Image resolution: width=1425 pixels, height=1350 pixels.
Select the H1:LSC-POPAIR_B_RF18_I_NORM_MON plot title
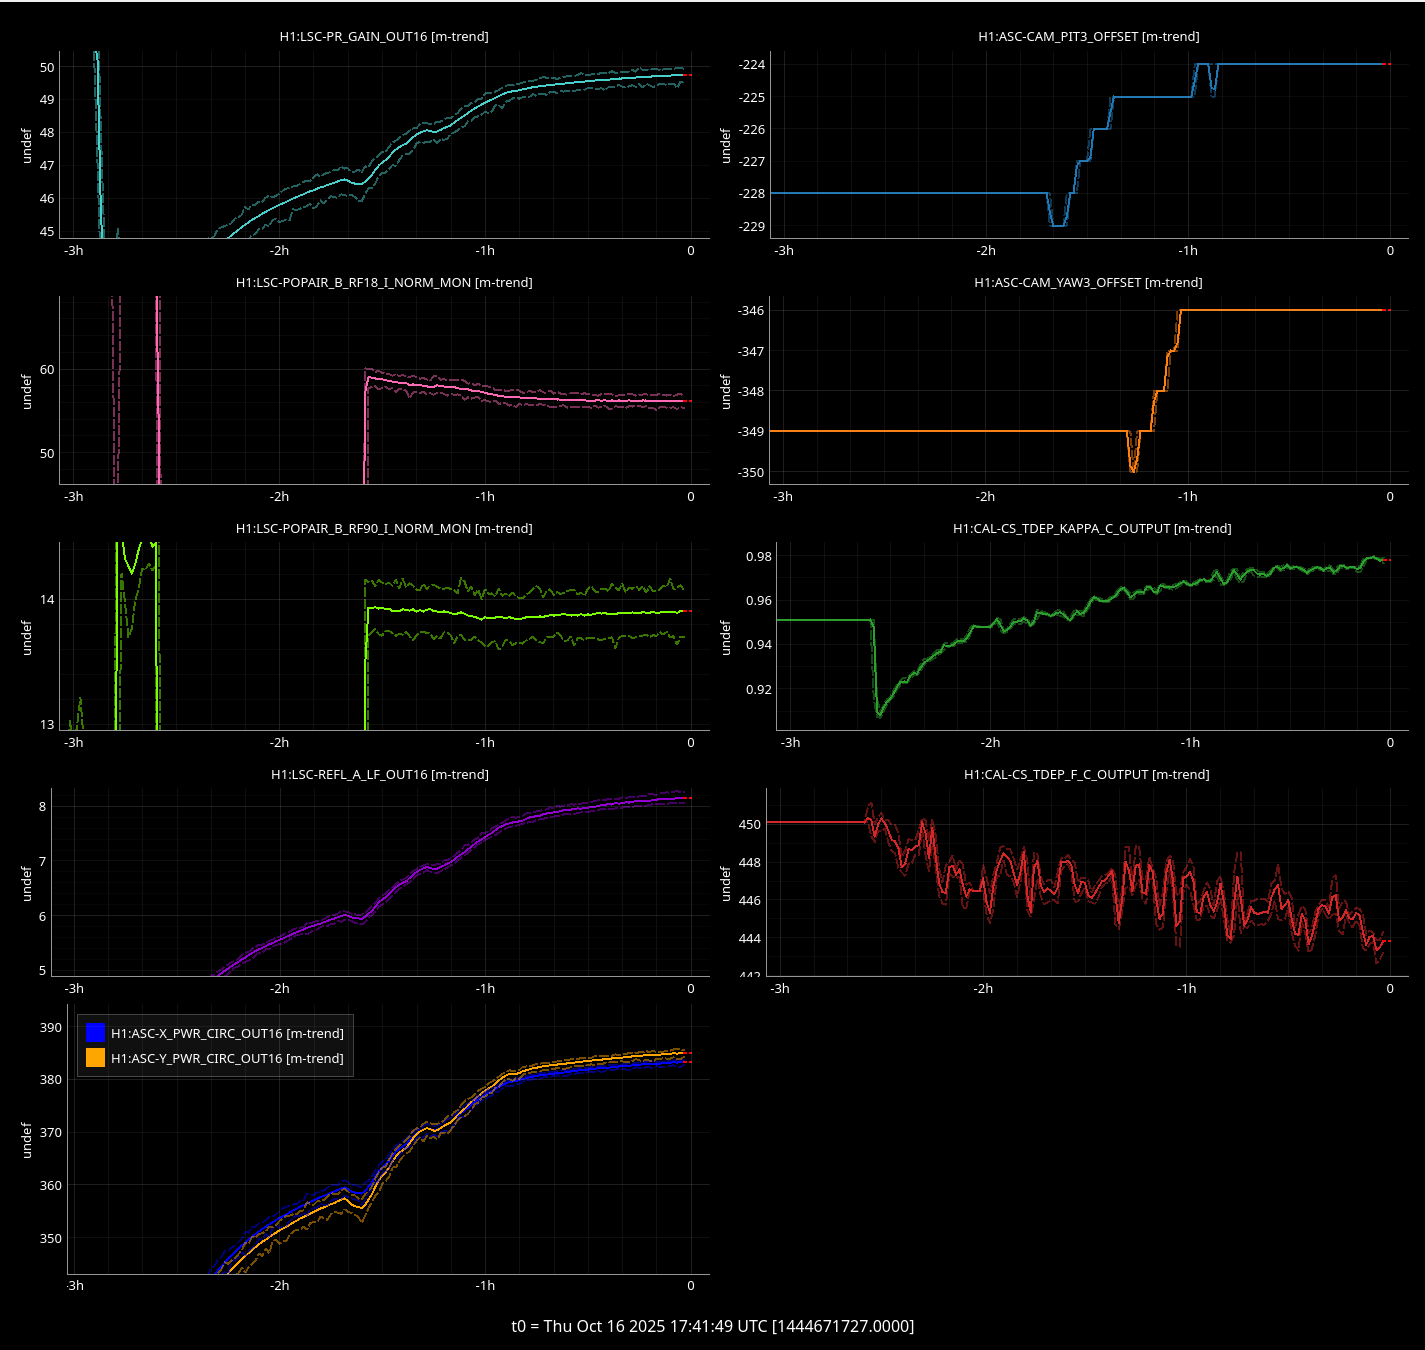[x=384, y=282]
